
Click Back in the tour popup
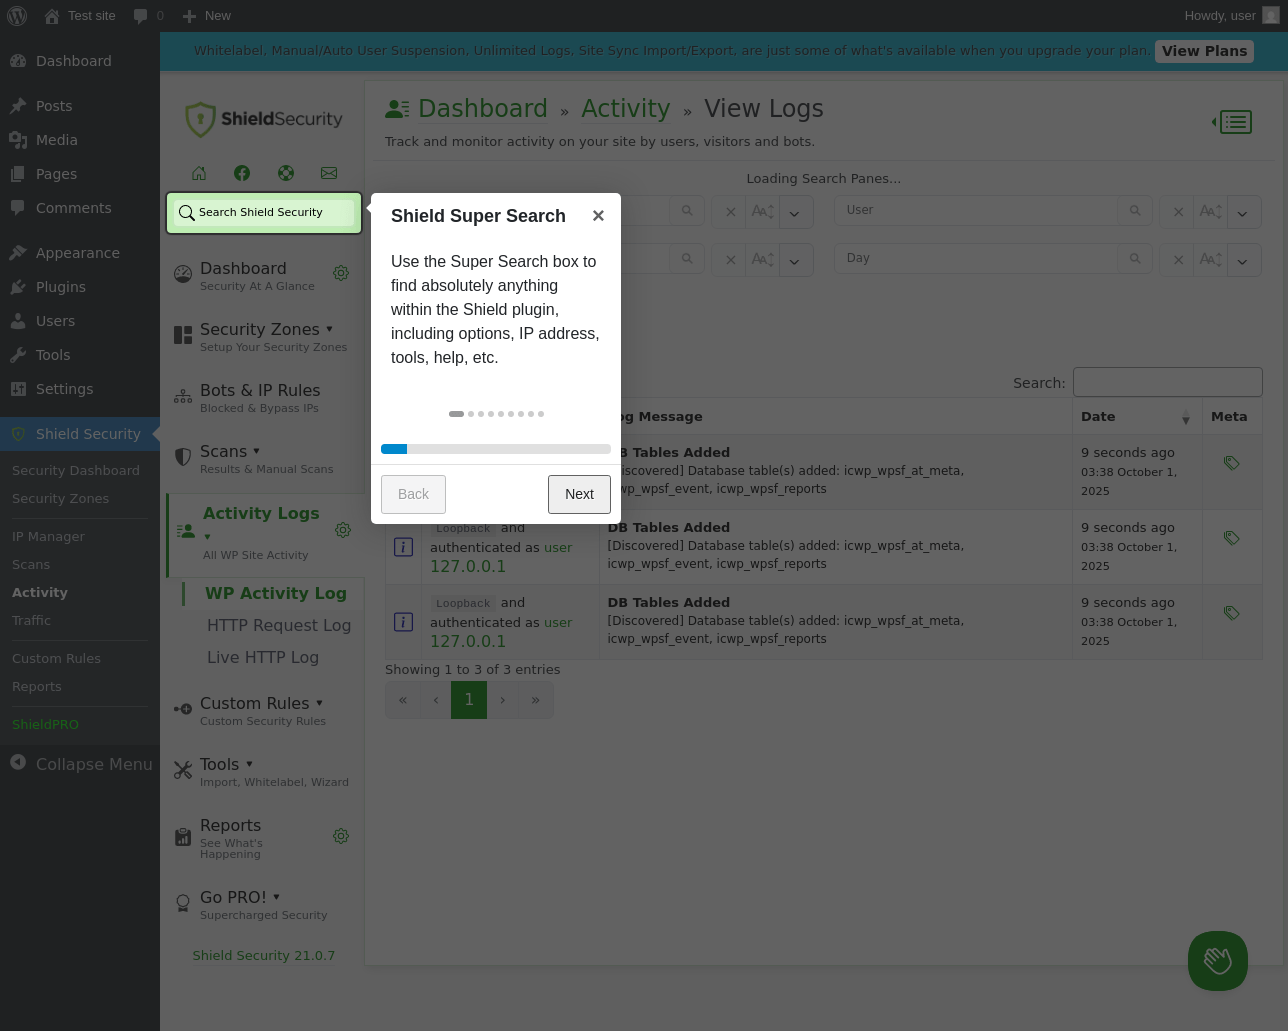point(413,494)
